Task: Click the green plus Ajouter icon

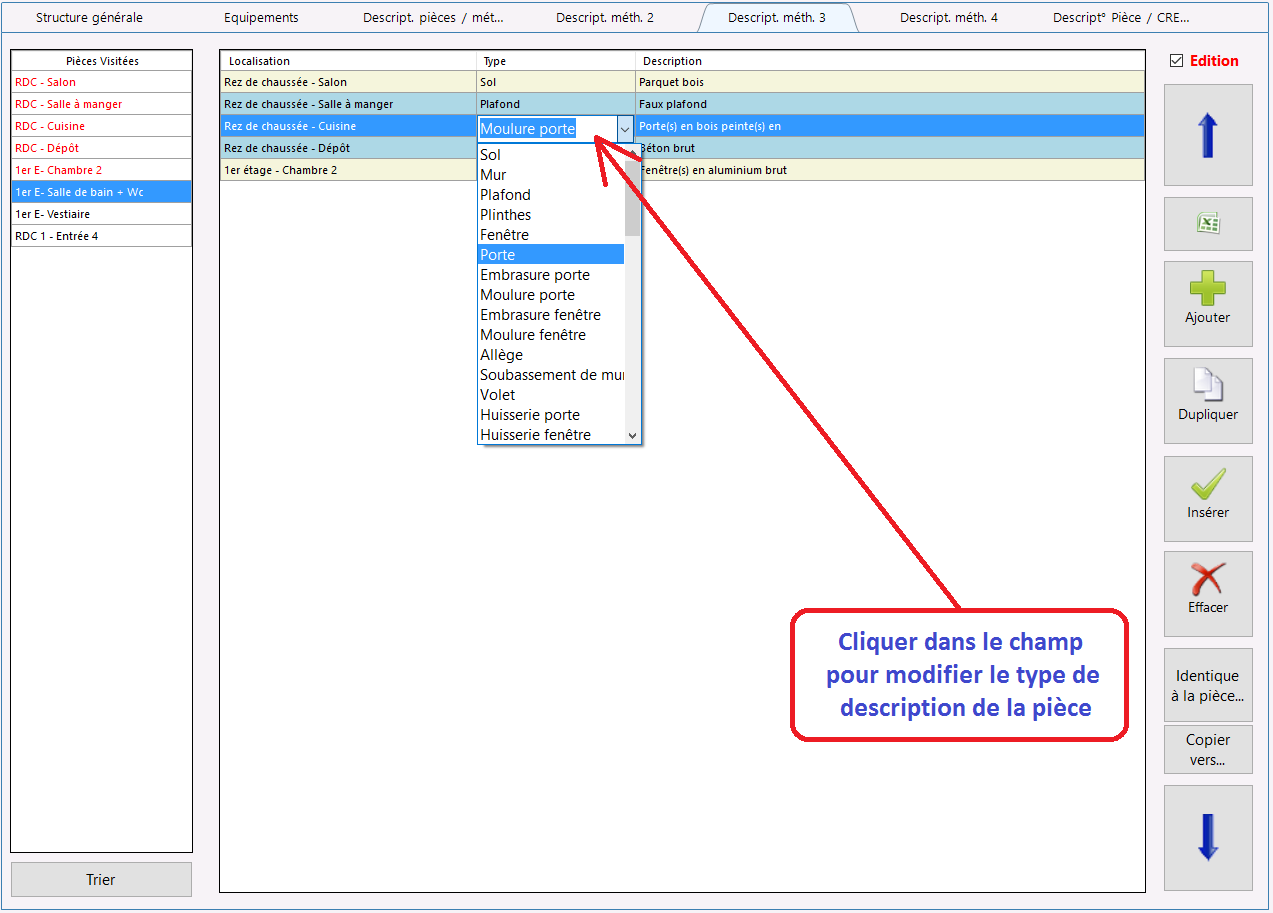Action: tap(1208, 291)
